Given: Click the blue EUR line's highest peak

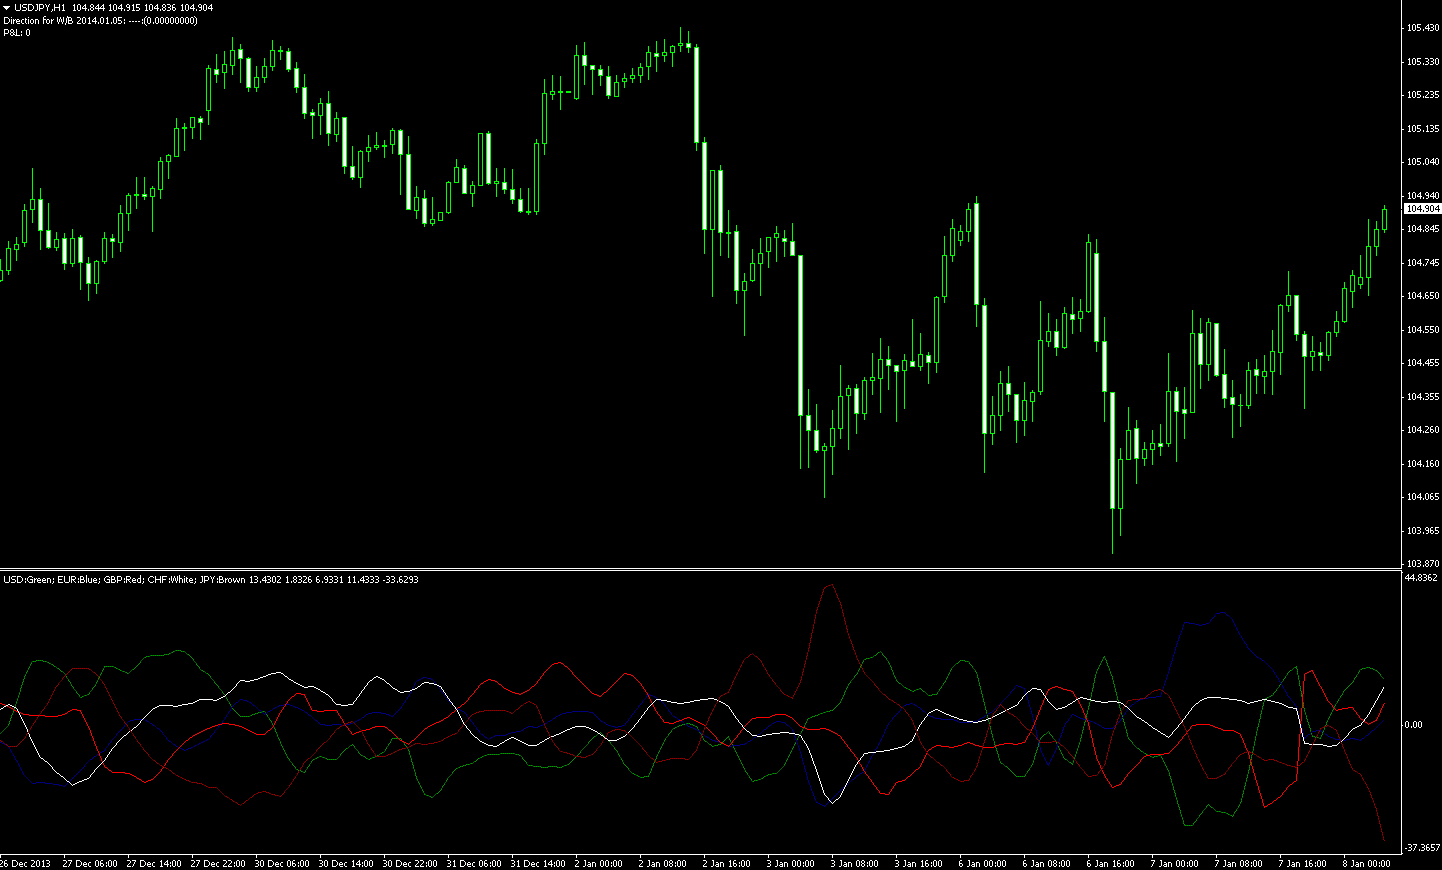Looking at the screenshot, I should click(1220, 613).
